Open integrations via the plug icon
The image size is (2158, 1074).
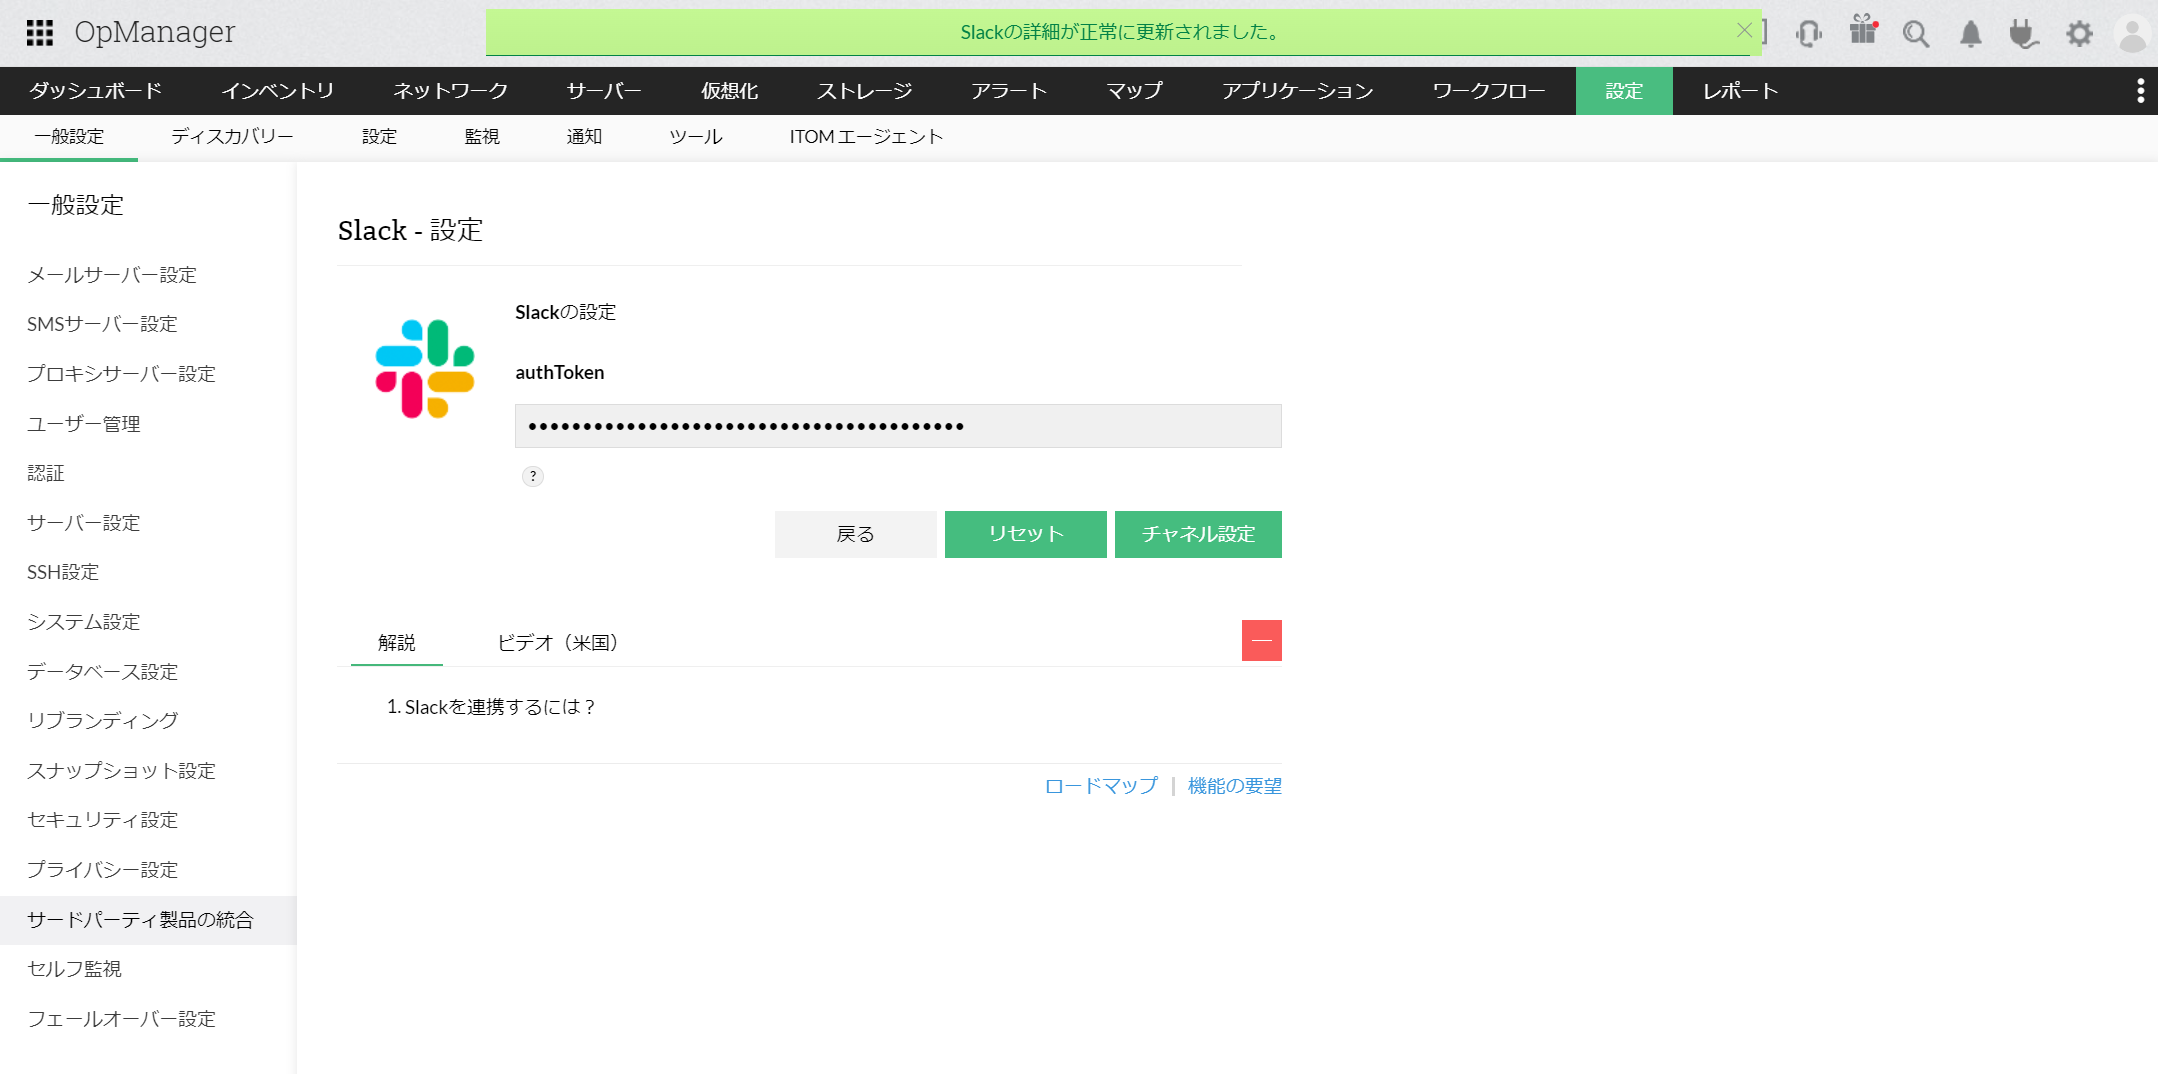pyautogui.click(x=2023, y=33)
